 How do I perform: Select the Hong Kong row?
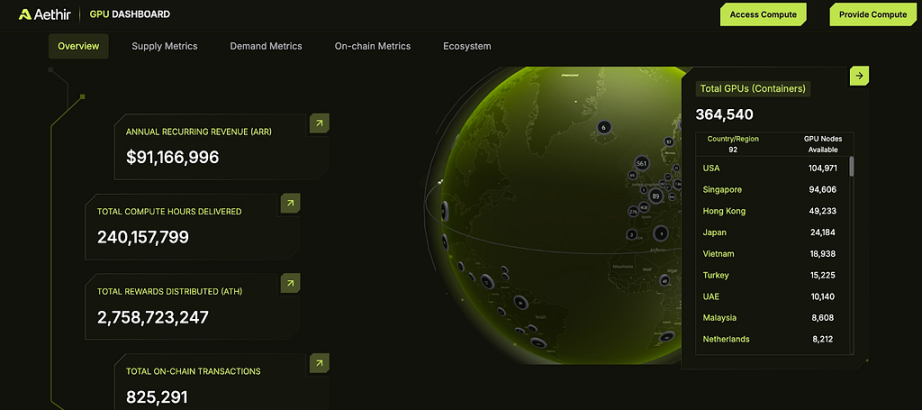click(773, 211)
